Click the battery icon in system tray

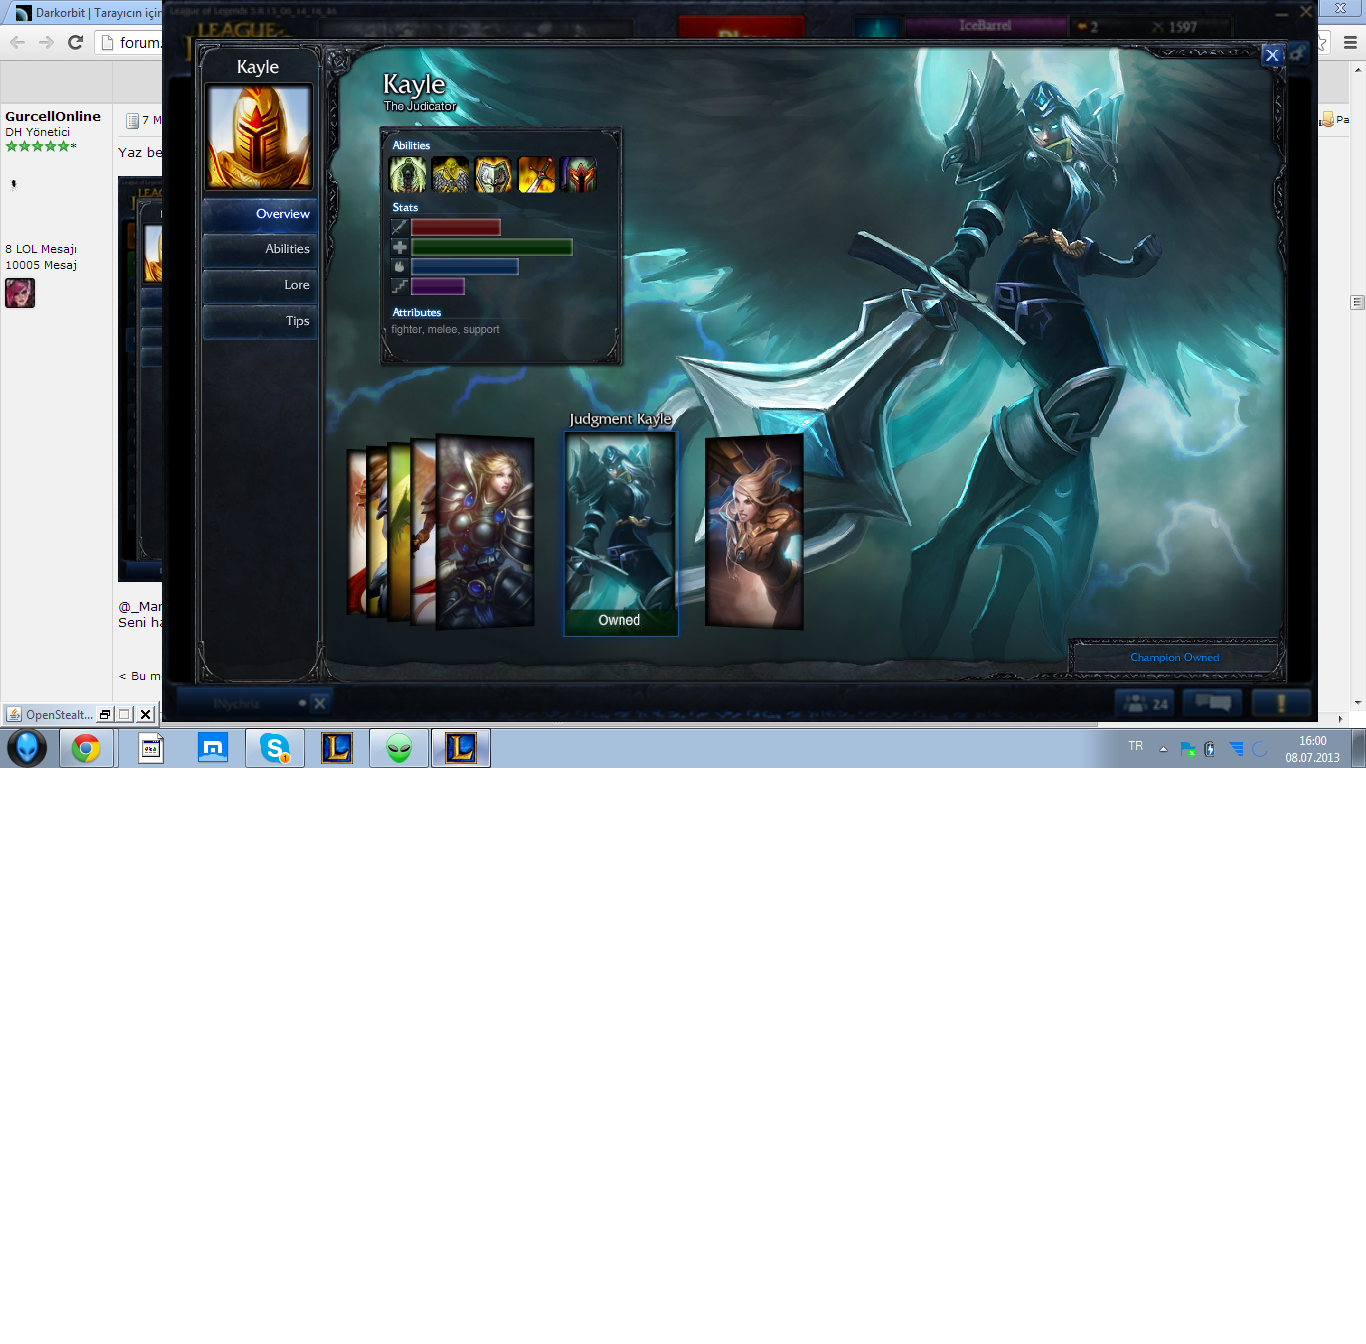pyautogui.click(x=1210, y=749)
